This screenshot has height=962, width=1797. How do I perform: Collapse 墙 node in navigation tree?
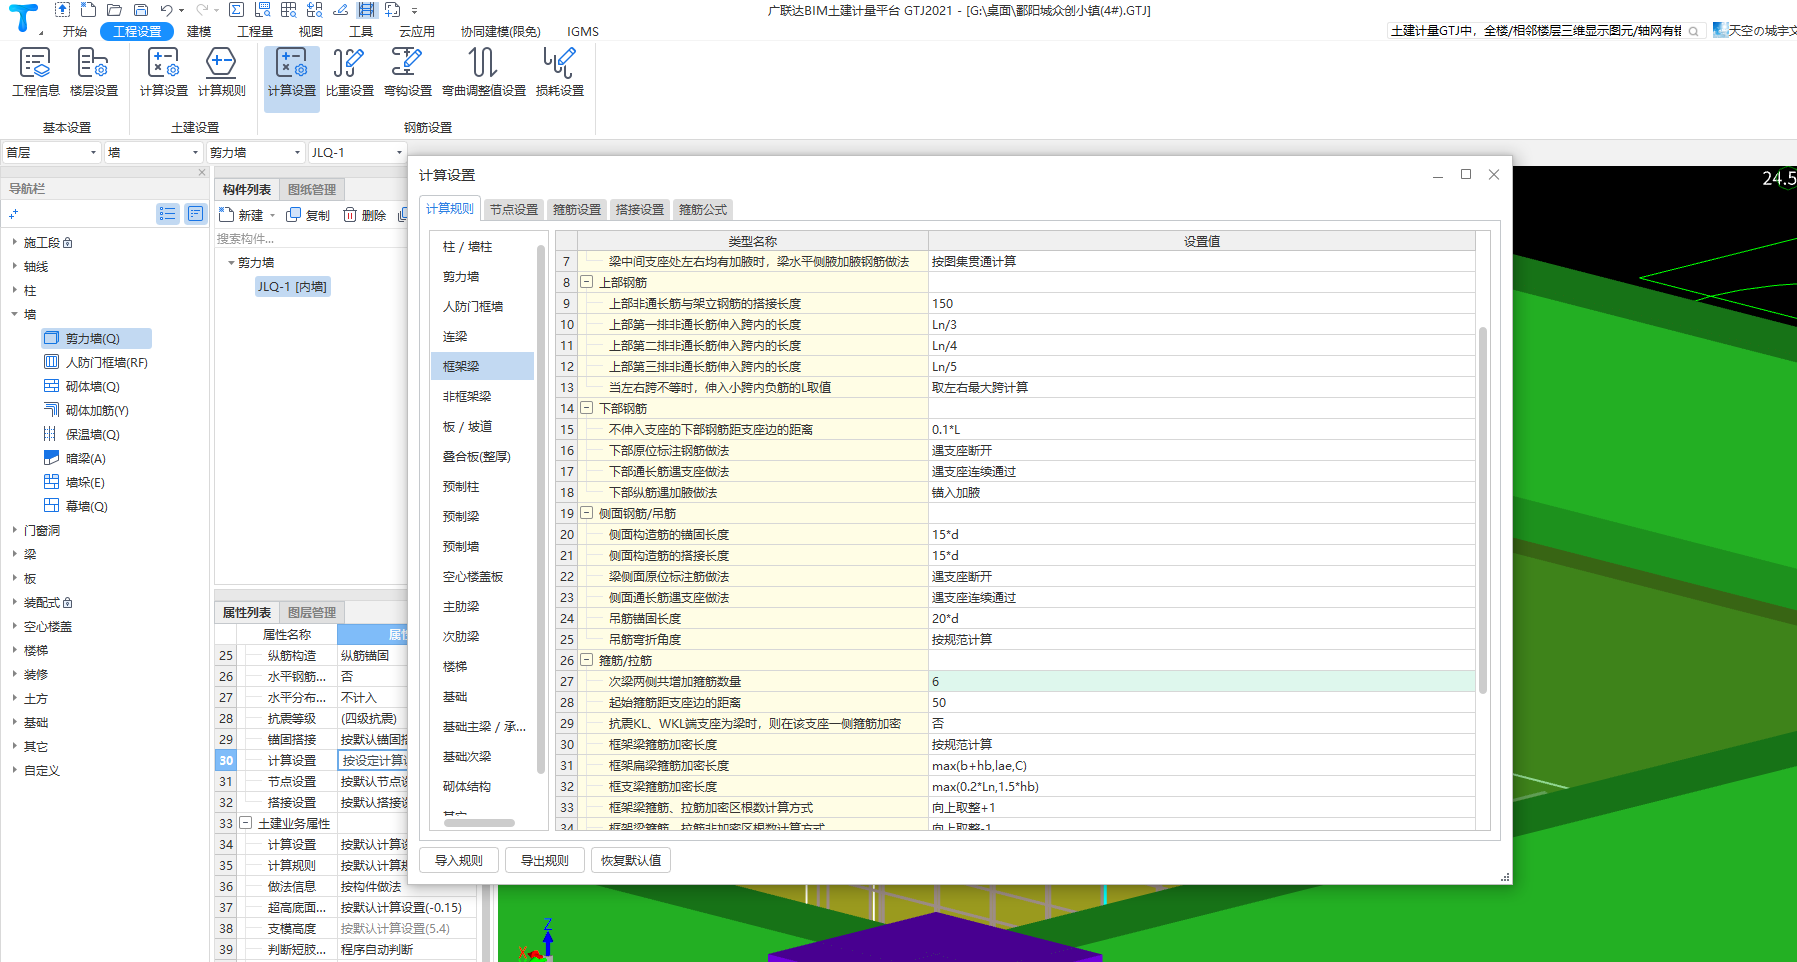point(14,314)
